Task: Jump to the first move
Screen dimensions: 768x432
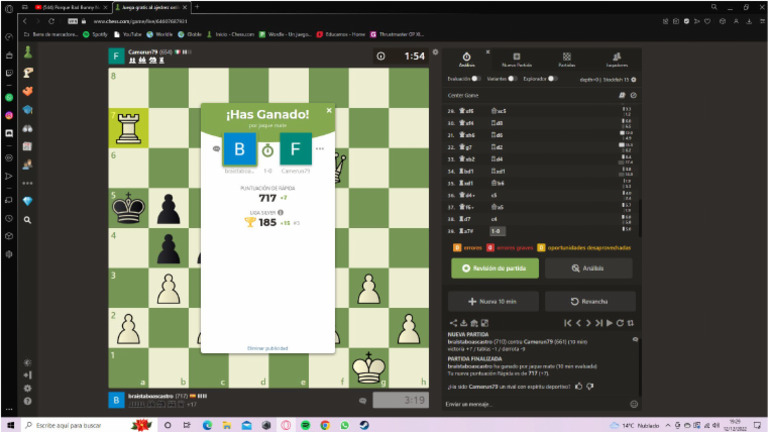Action: tap(568, 323)
